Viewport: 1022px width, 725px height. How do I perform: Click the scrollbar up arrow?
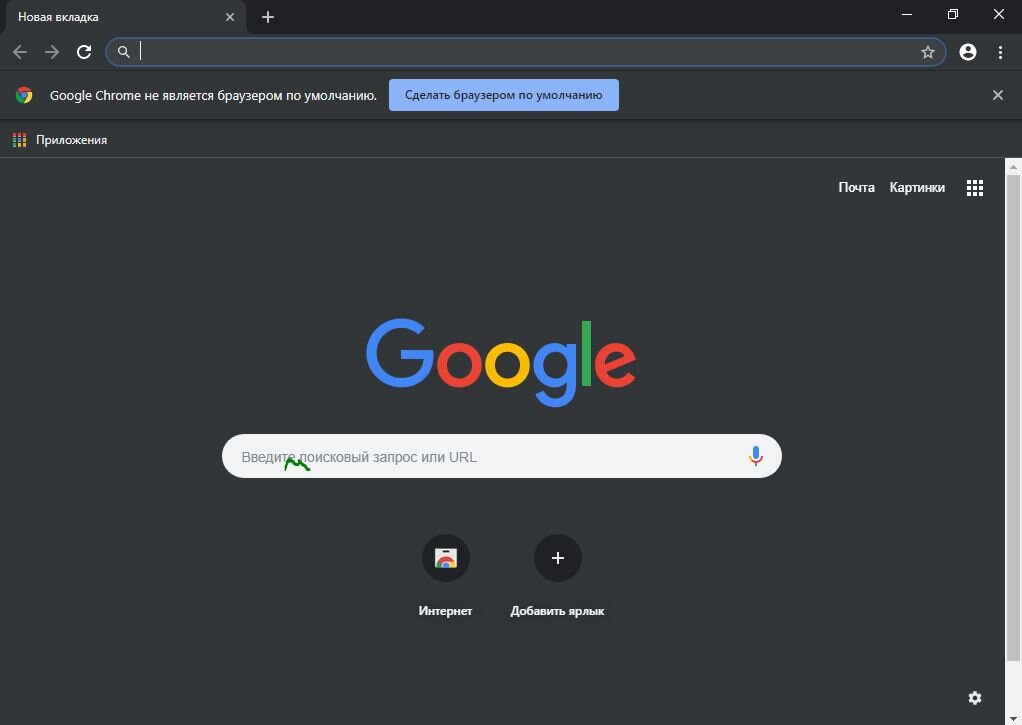(1013, 166)
